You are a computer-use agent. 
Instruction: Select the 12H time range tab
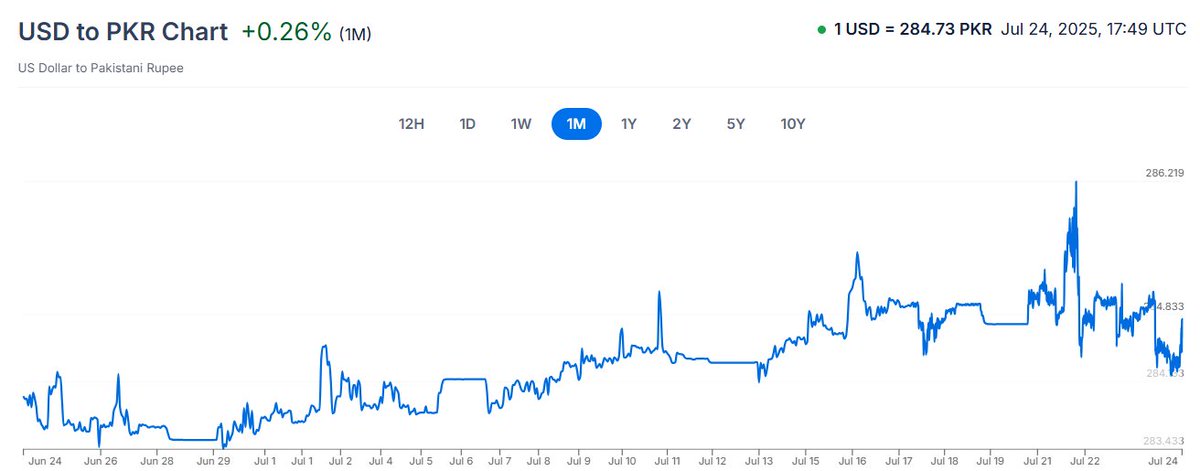[412, 124]
